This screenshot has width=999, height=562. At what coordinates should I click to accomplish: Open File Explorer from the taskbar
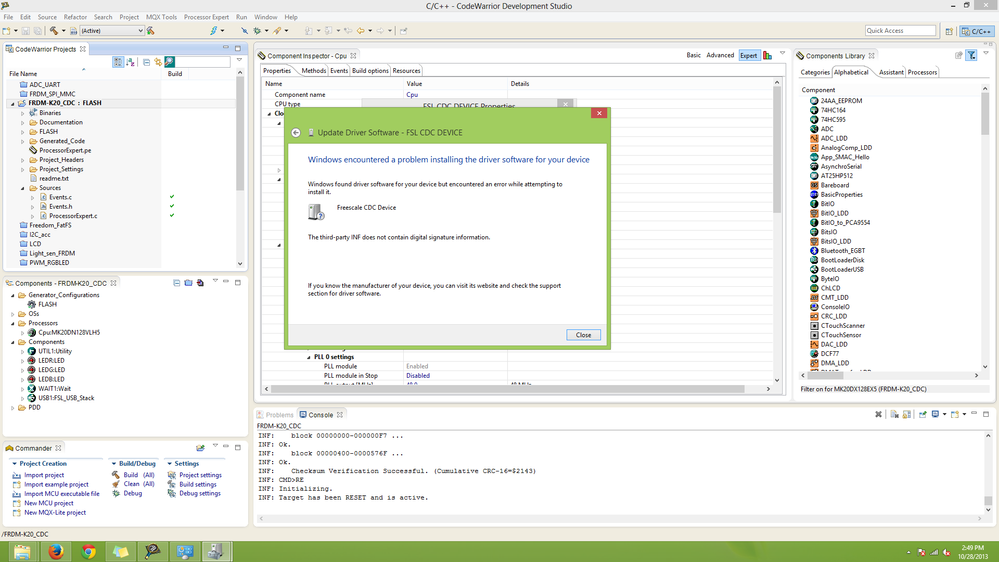[x=22, y=552]
